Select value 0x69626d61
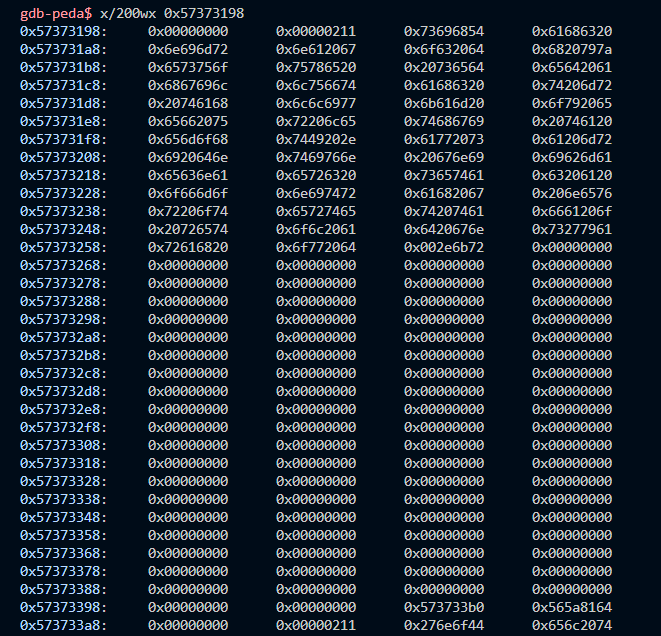The width and height of the screenshot is (661, 636). pyautogui.click(x=572, y=157)
